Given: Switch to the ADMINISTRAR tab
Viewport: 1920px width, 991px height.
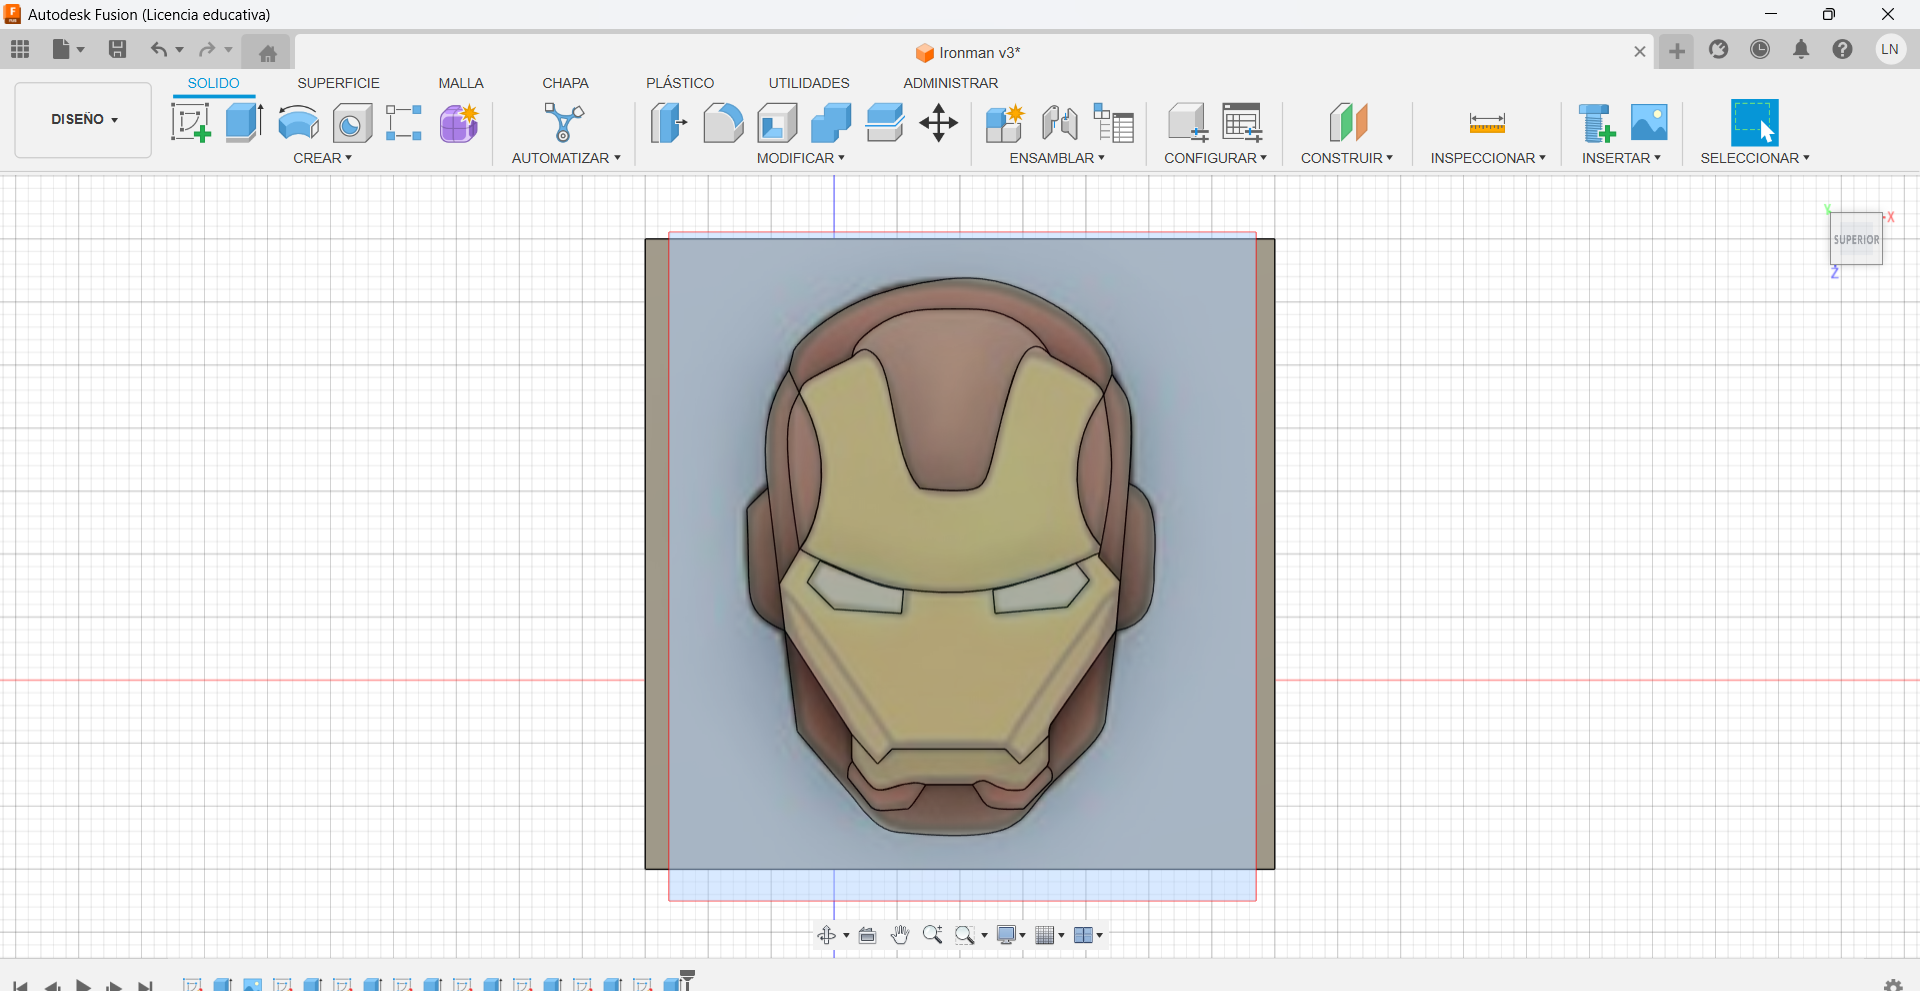Looking at the screenshot, I should click(951, 83).
